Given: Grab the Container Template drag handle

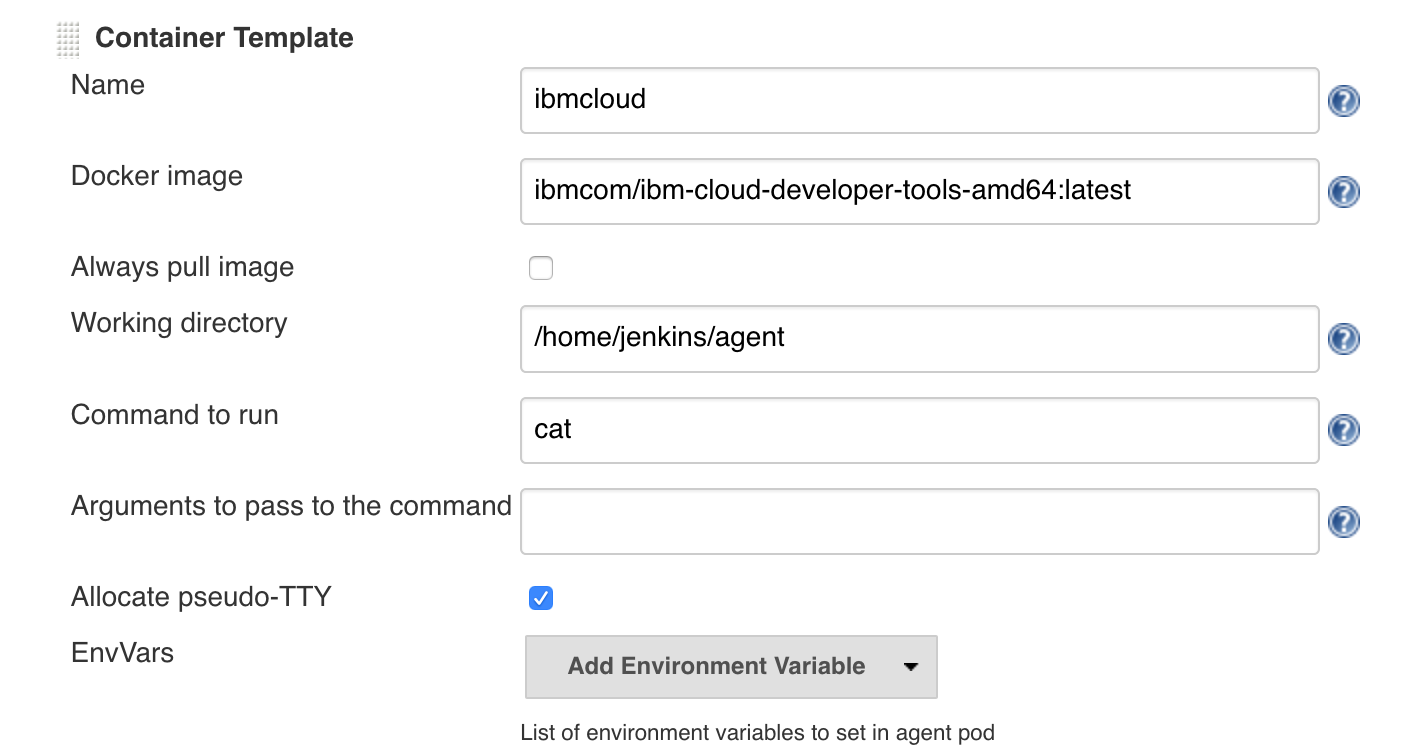Looking at the screenshot, I should tap(68, 40).
